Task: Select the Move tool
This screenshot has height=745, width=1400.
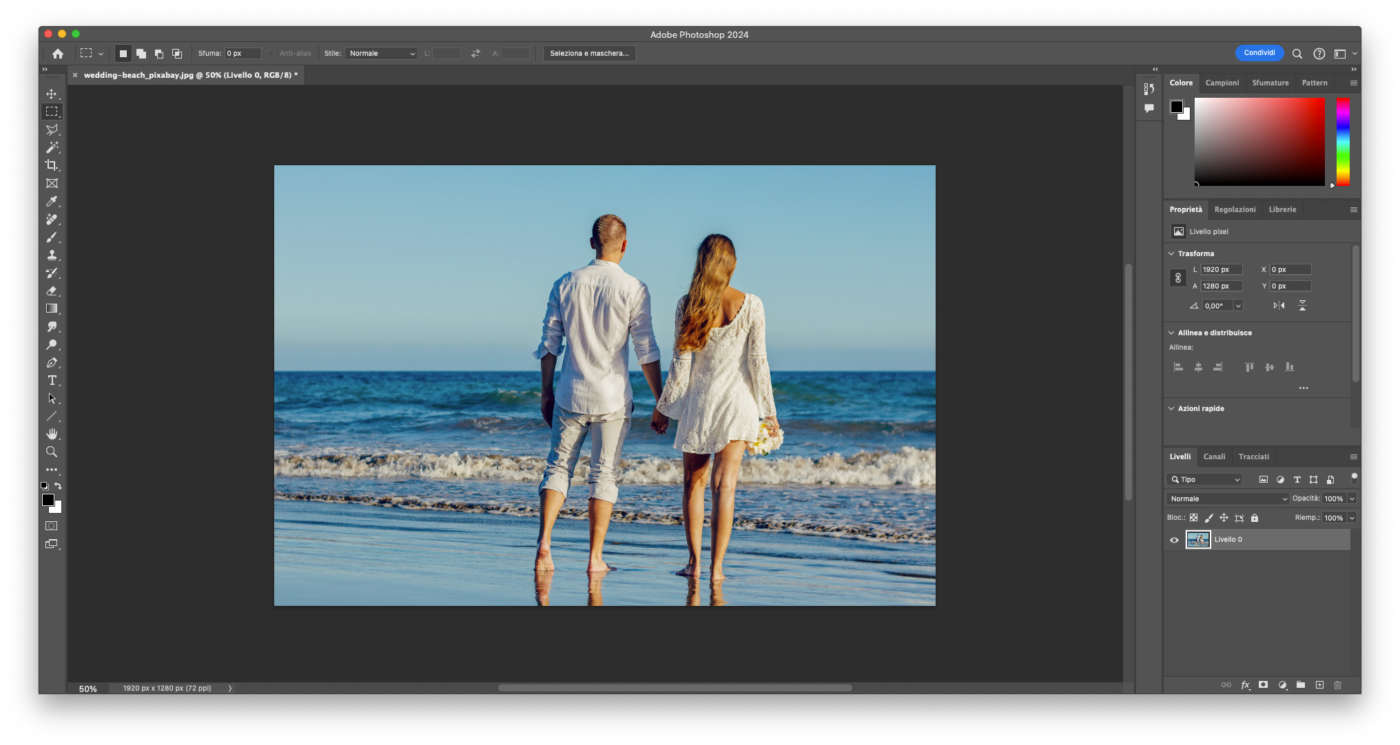Action: coord(52,94)
